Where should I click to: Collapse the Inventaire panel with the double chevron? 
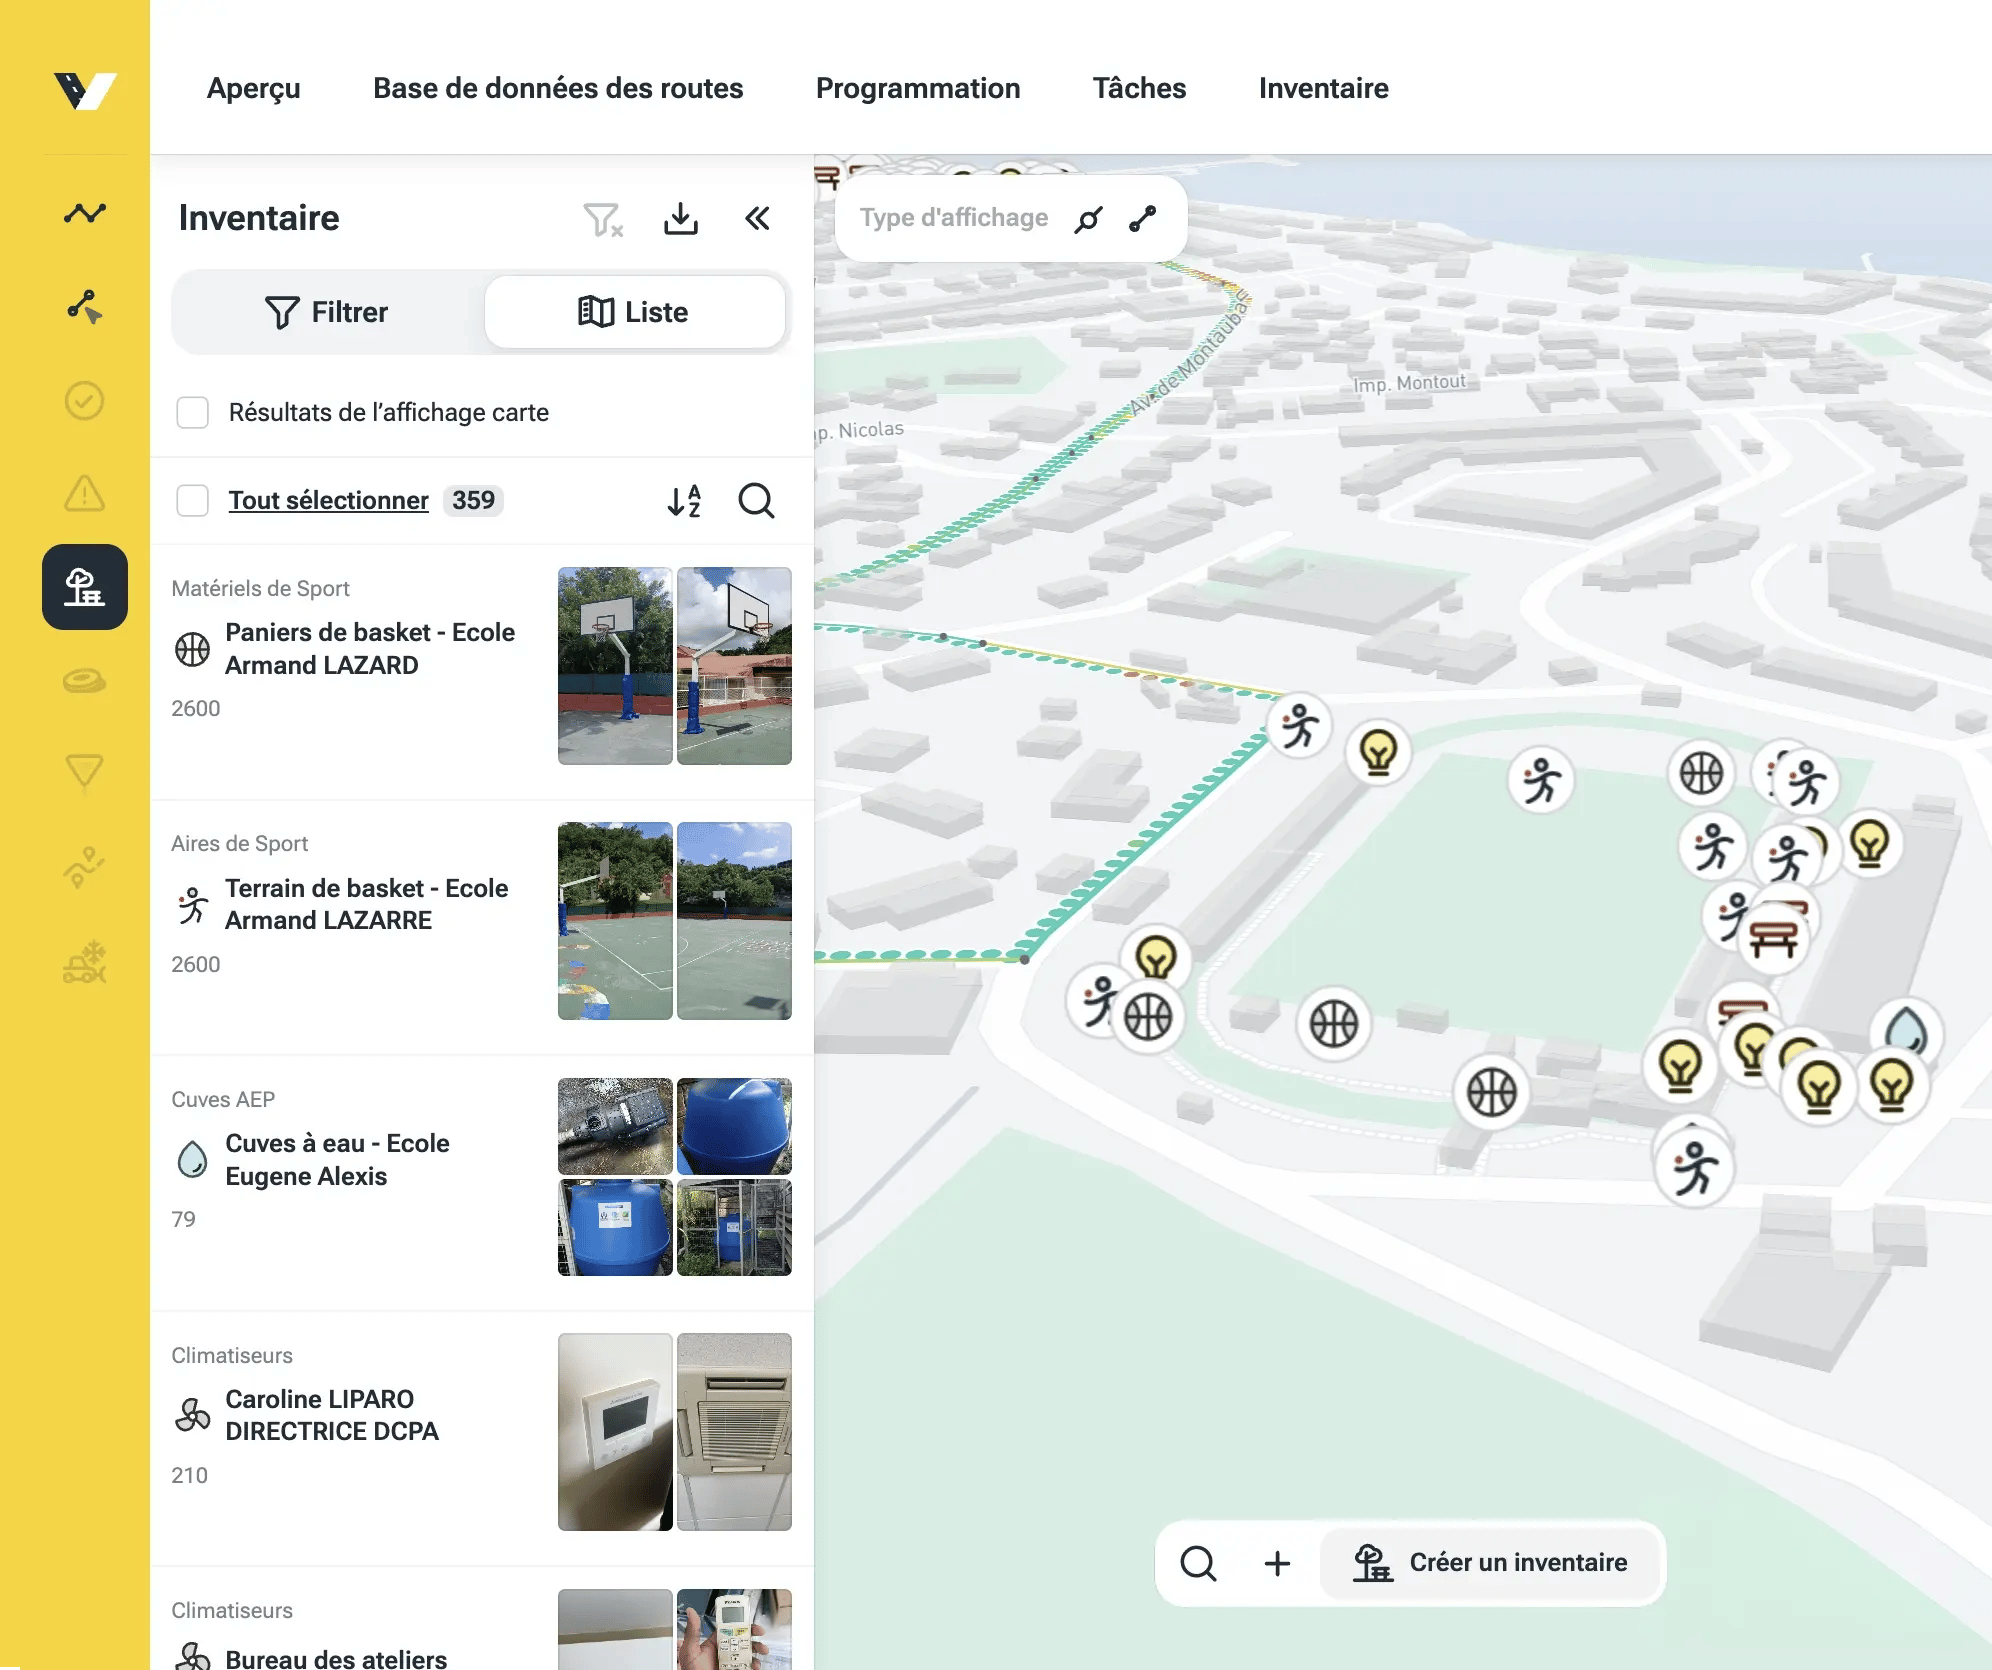758,219
